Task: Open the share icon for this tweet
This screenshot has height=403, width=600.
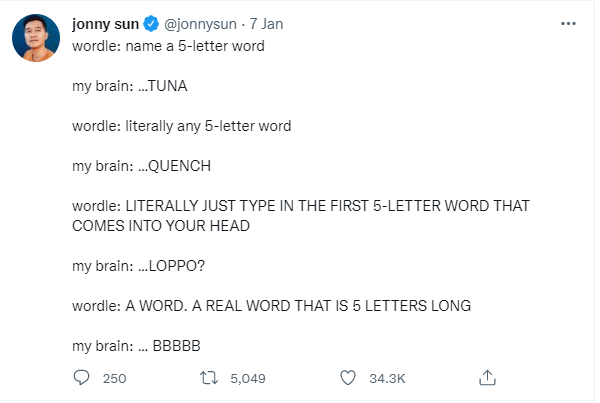Action: click(488, 378)
